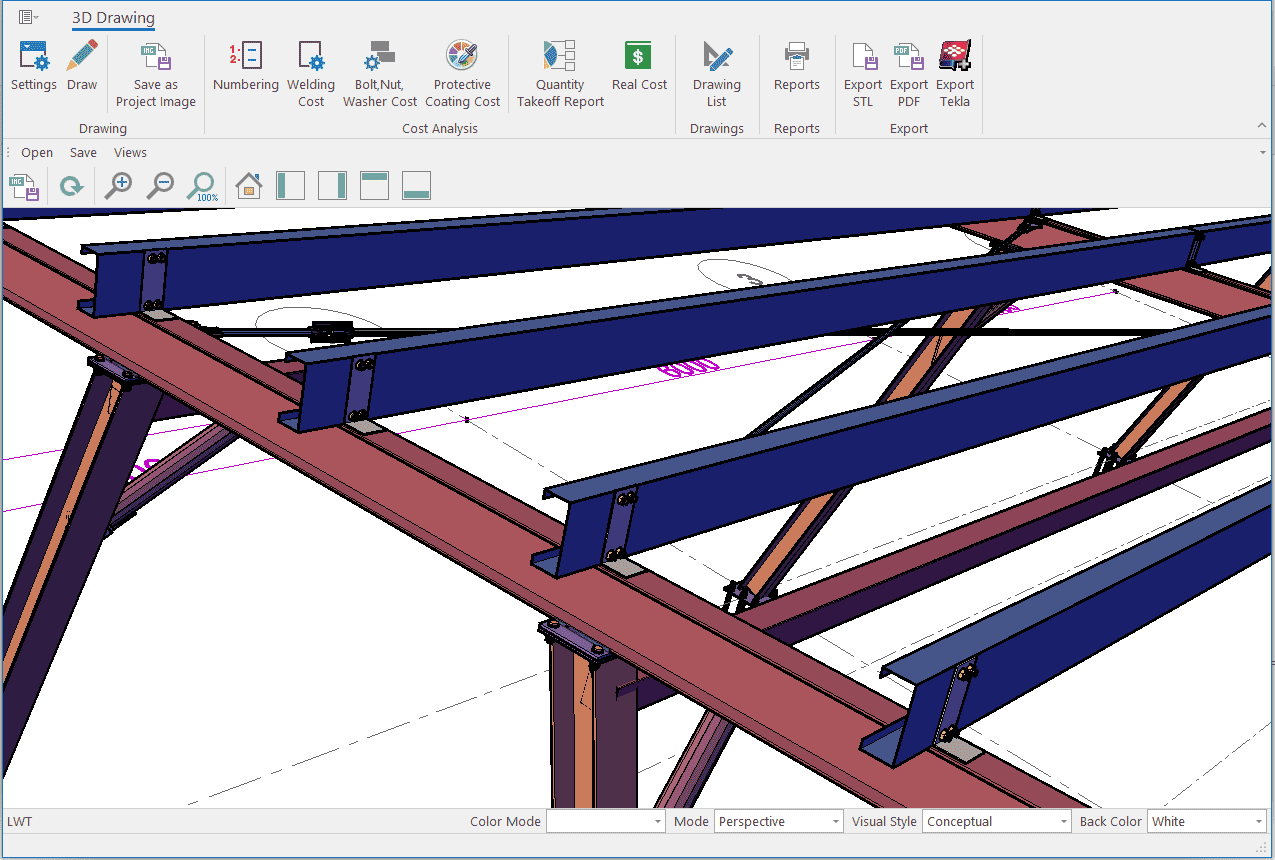
Task: Export the drawing as PDF
Action: [909, 75]
